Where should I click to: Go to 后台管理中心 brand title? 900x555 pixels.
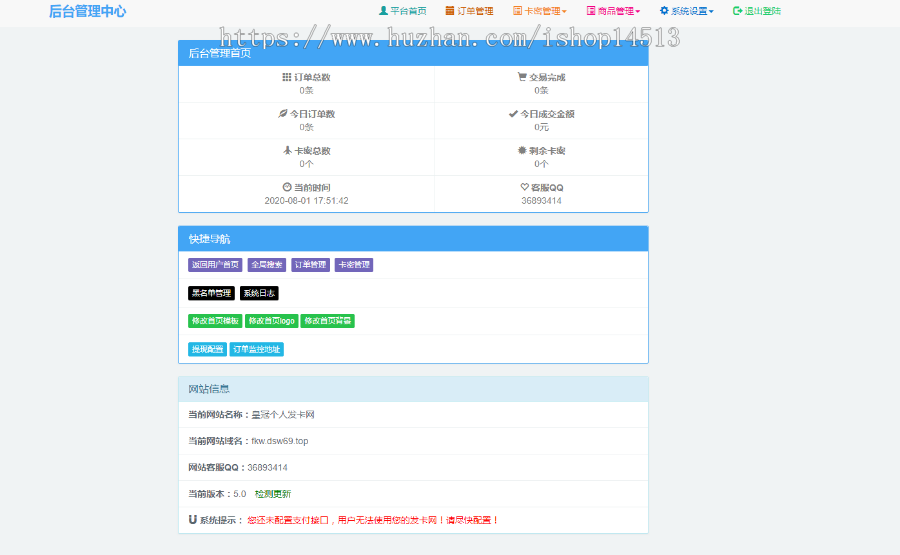pyautogui.click(x=88, y=12)
